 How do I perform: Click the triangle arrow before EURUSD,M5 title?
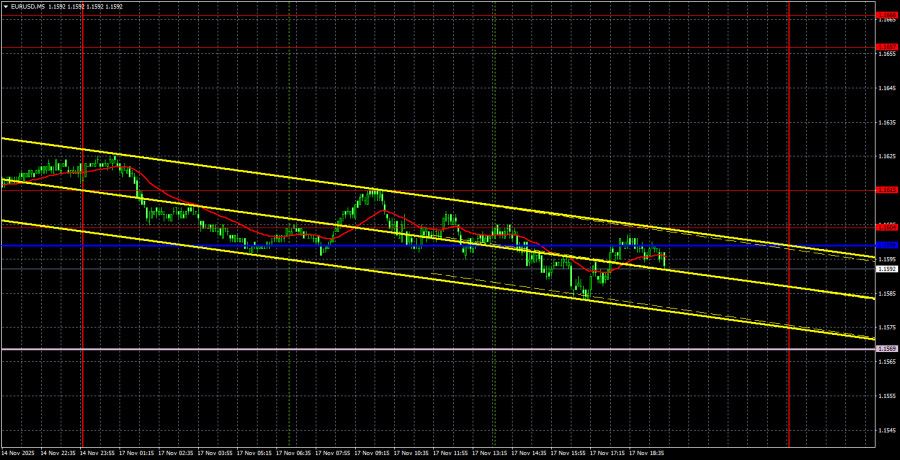coord(5,6)
